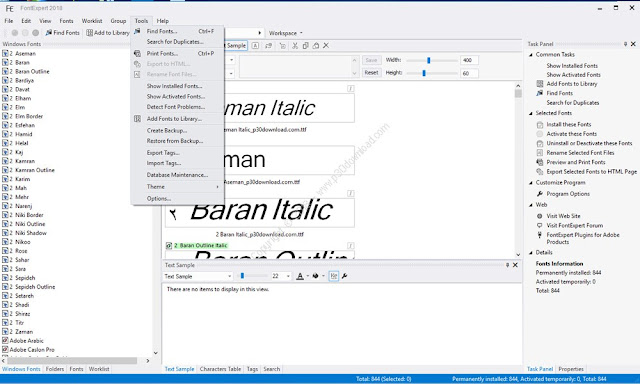This screenshot has height=384, width=640.
Task: Toggle the checkbox next to Baran Outline Italic
Action: click(169, 245)
